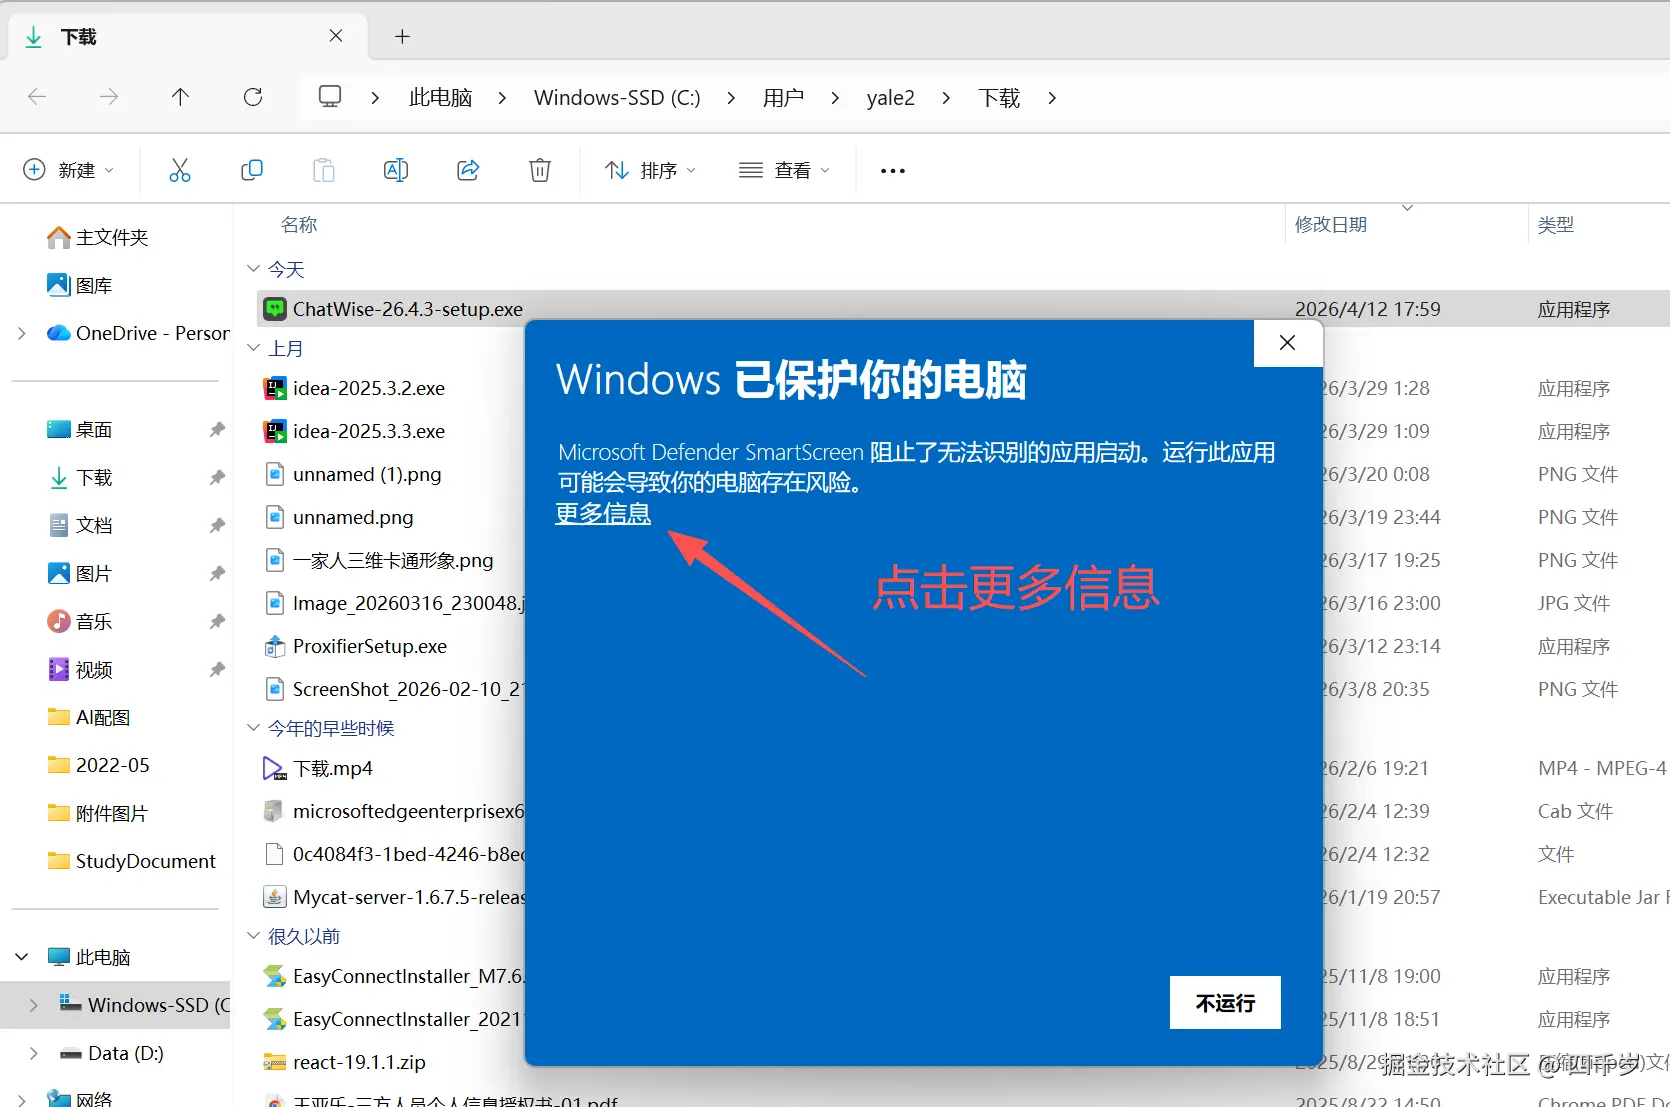
Task: Open the 音乐 folder in the sidebar
Action: point(92,621)
